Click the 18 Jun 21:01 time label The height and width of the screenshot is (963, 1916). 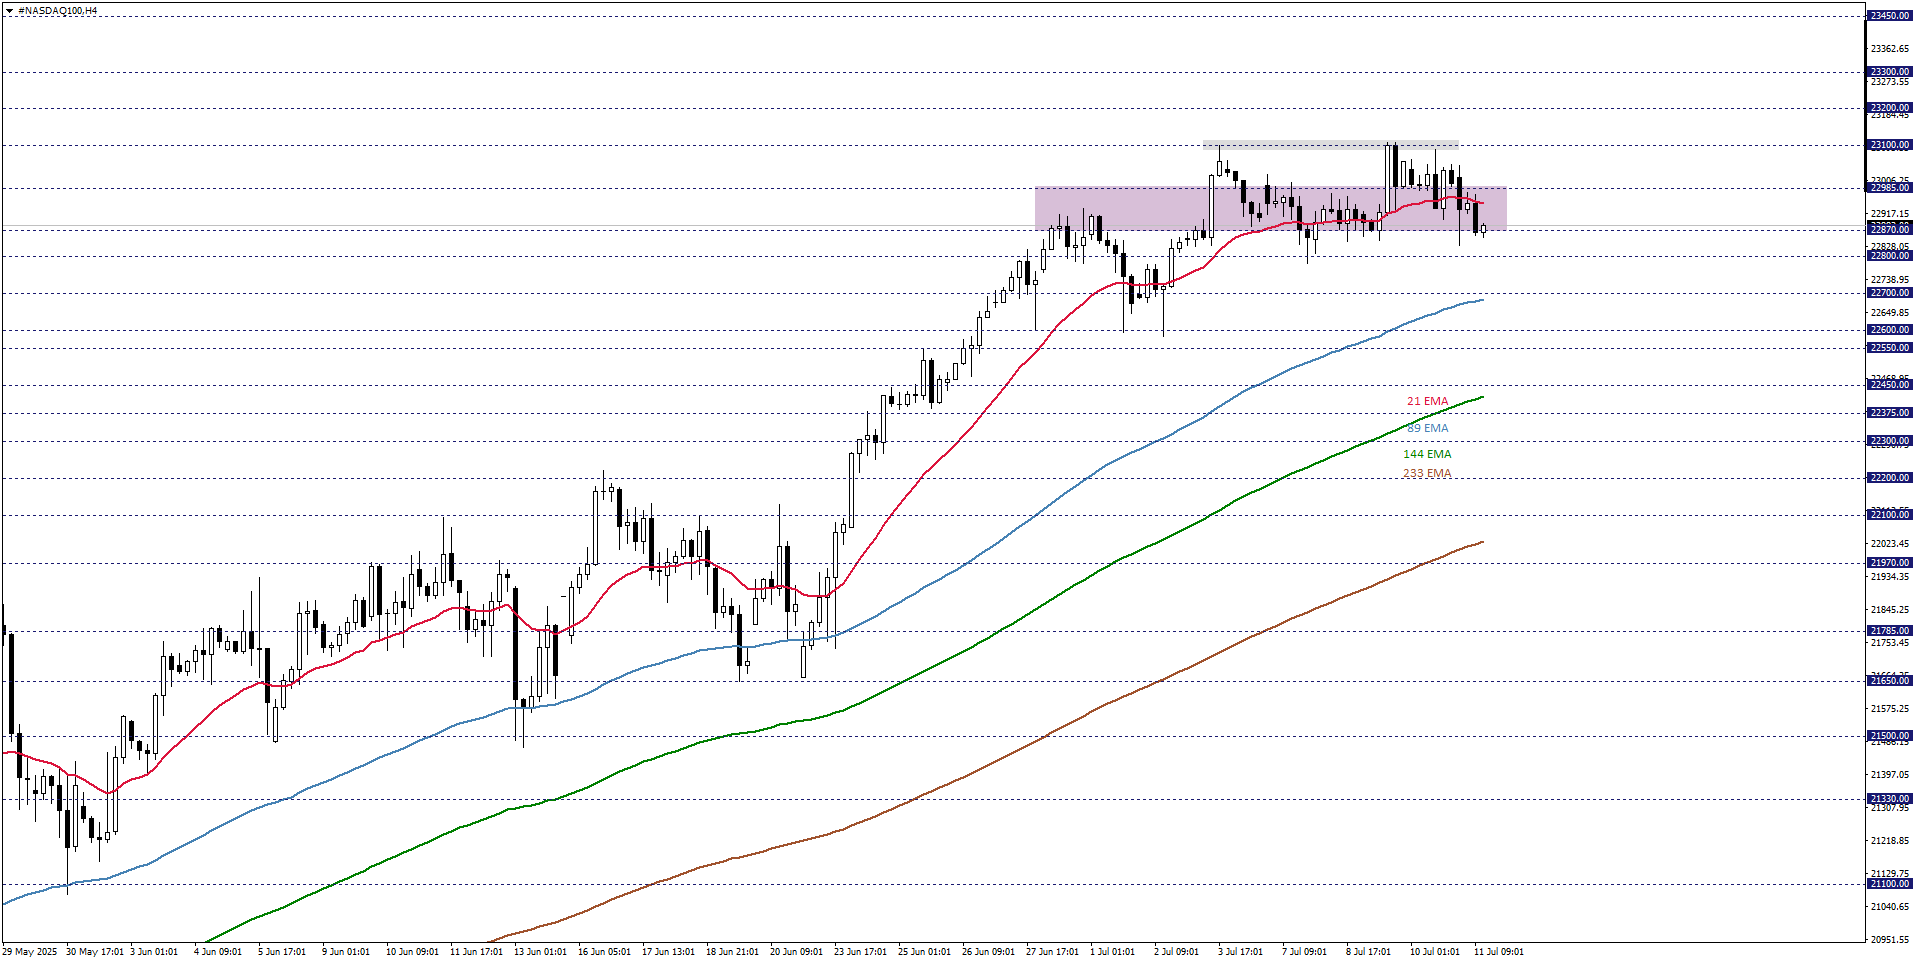coord(733,952)
